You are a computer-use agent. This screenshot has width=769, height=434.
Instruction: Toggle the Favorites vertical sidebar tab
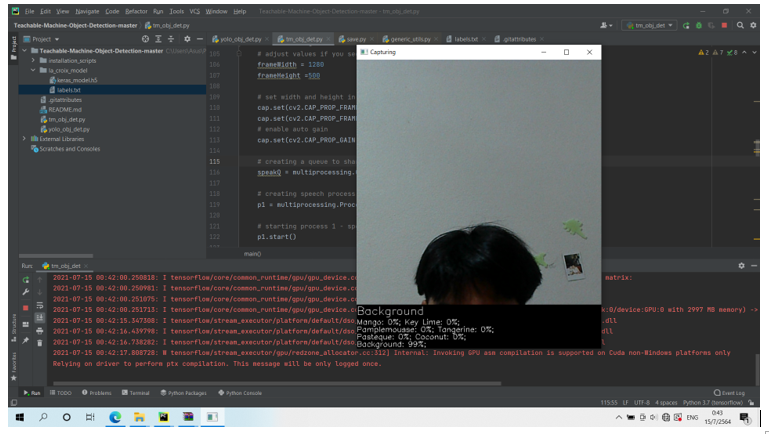point(13,365)
